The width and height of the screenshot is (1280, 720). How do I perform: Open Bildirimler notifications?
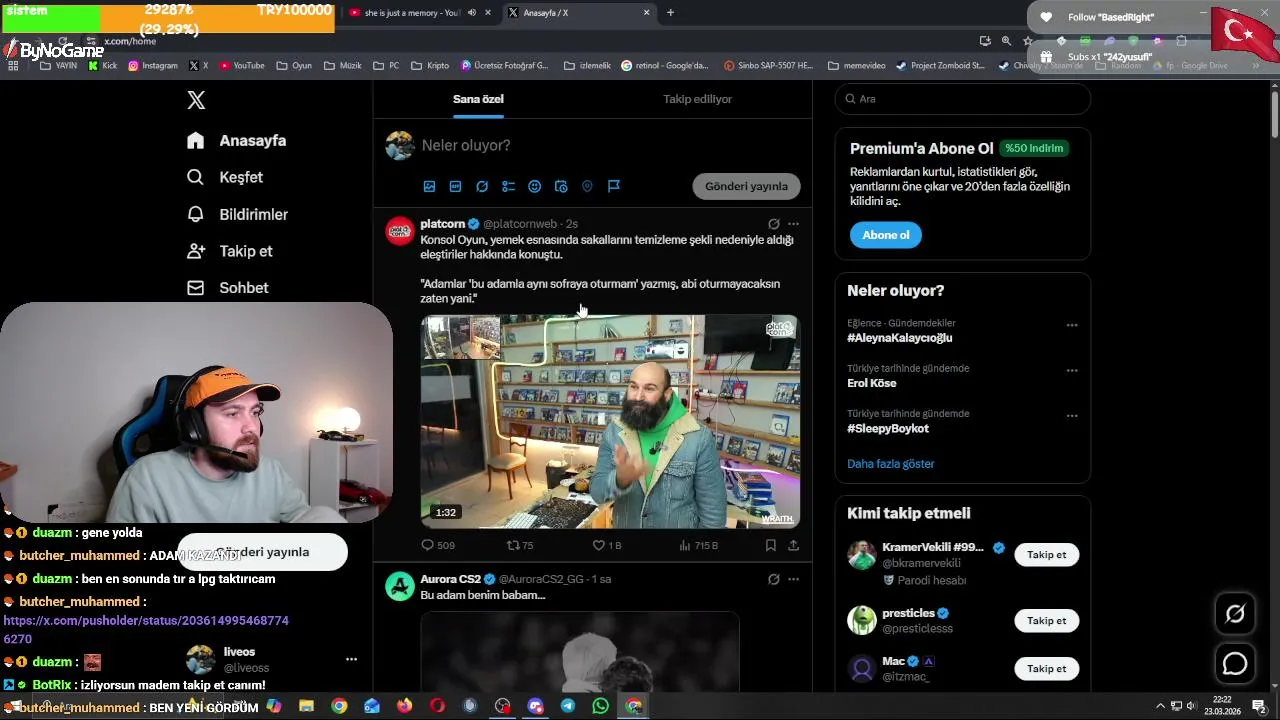pyautogui.click(x=238, y=214)
